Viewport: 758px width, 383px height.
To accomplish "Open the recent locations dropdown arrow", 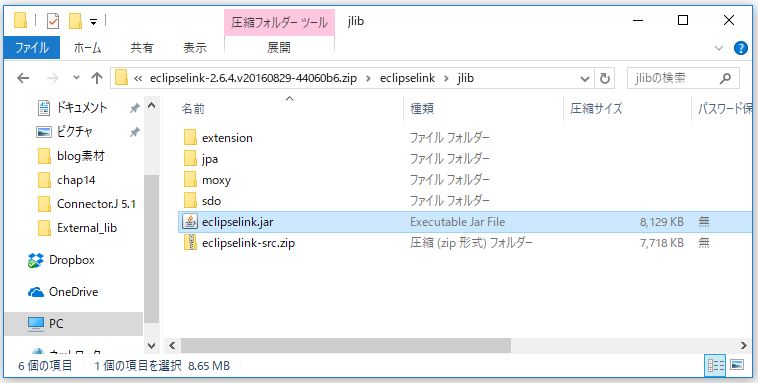I will tap(76, 78).
